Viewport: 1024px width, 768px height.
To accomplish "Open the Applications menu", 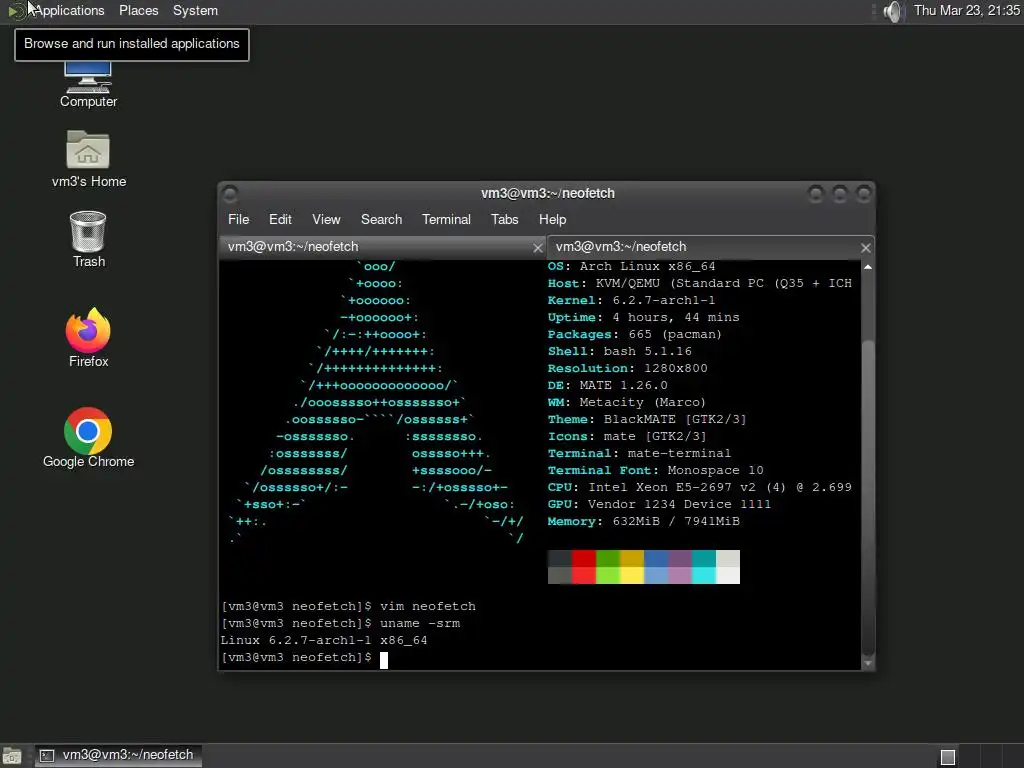I will click(x=69, y=10).
